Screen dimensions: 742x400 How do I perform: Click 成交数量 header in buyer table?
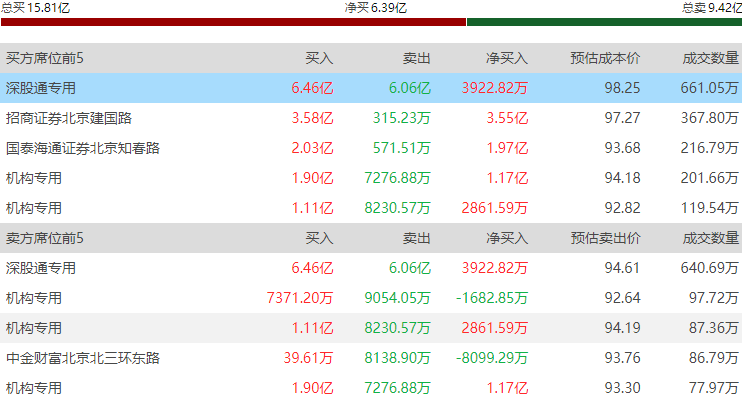pos(710,58)
